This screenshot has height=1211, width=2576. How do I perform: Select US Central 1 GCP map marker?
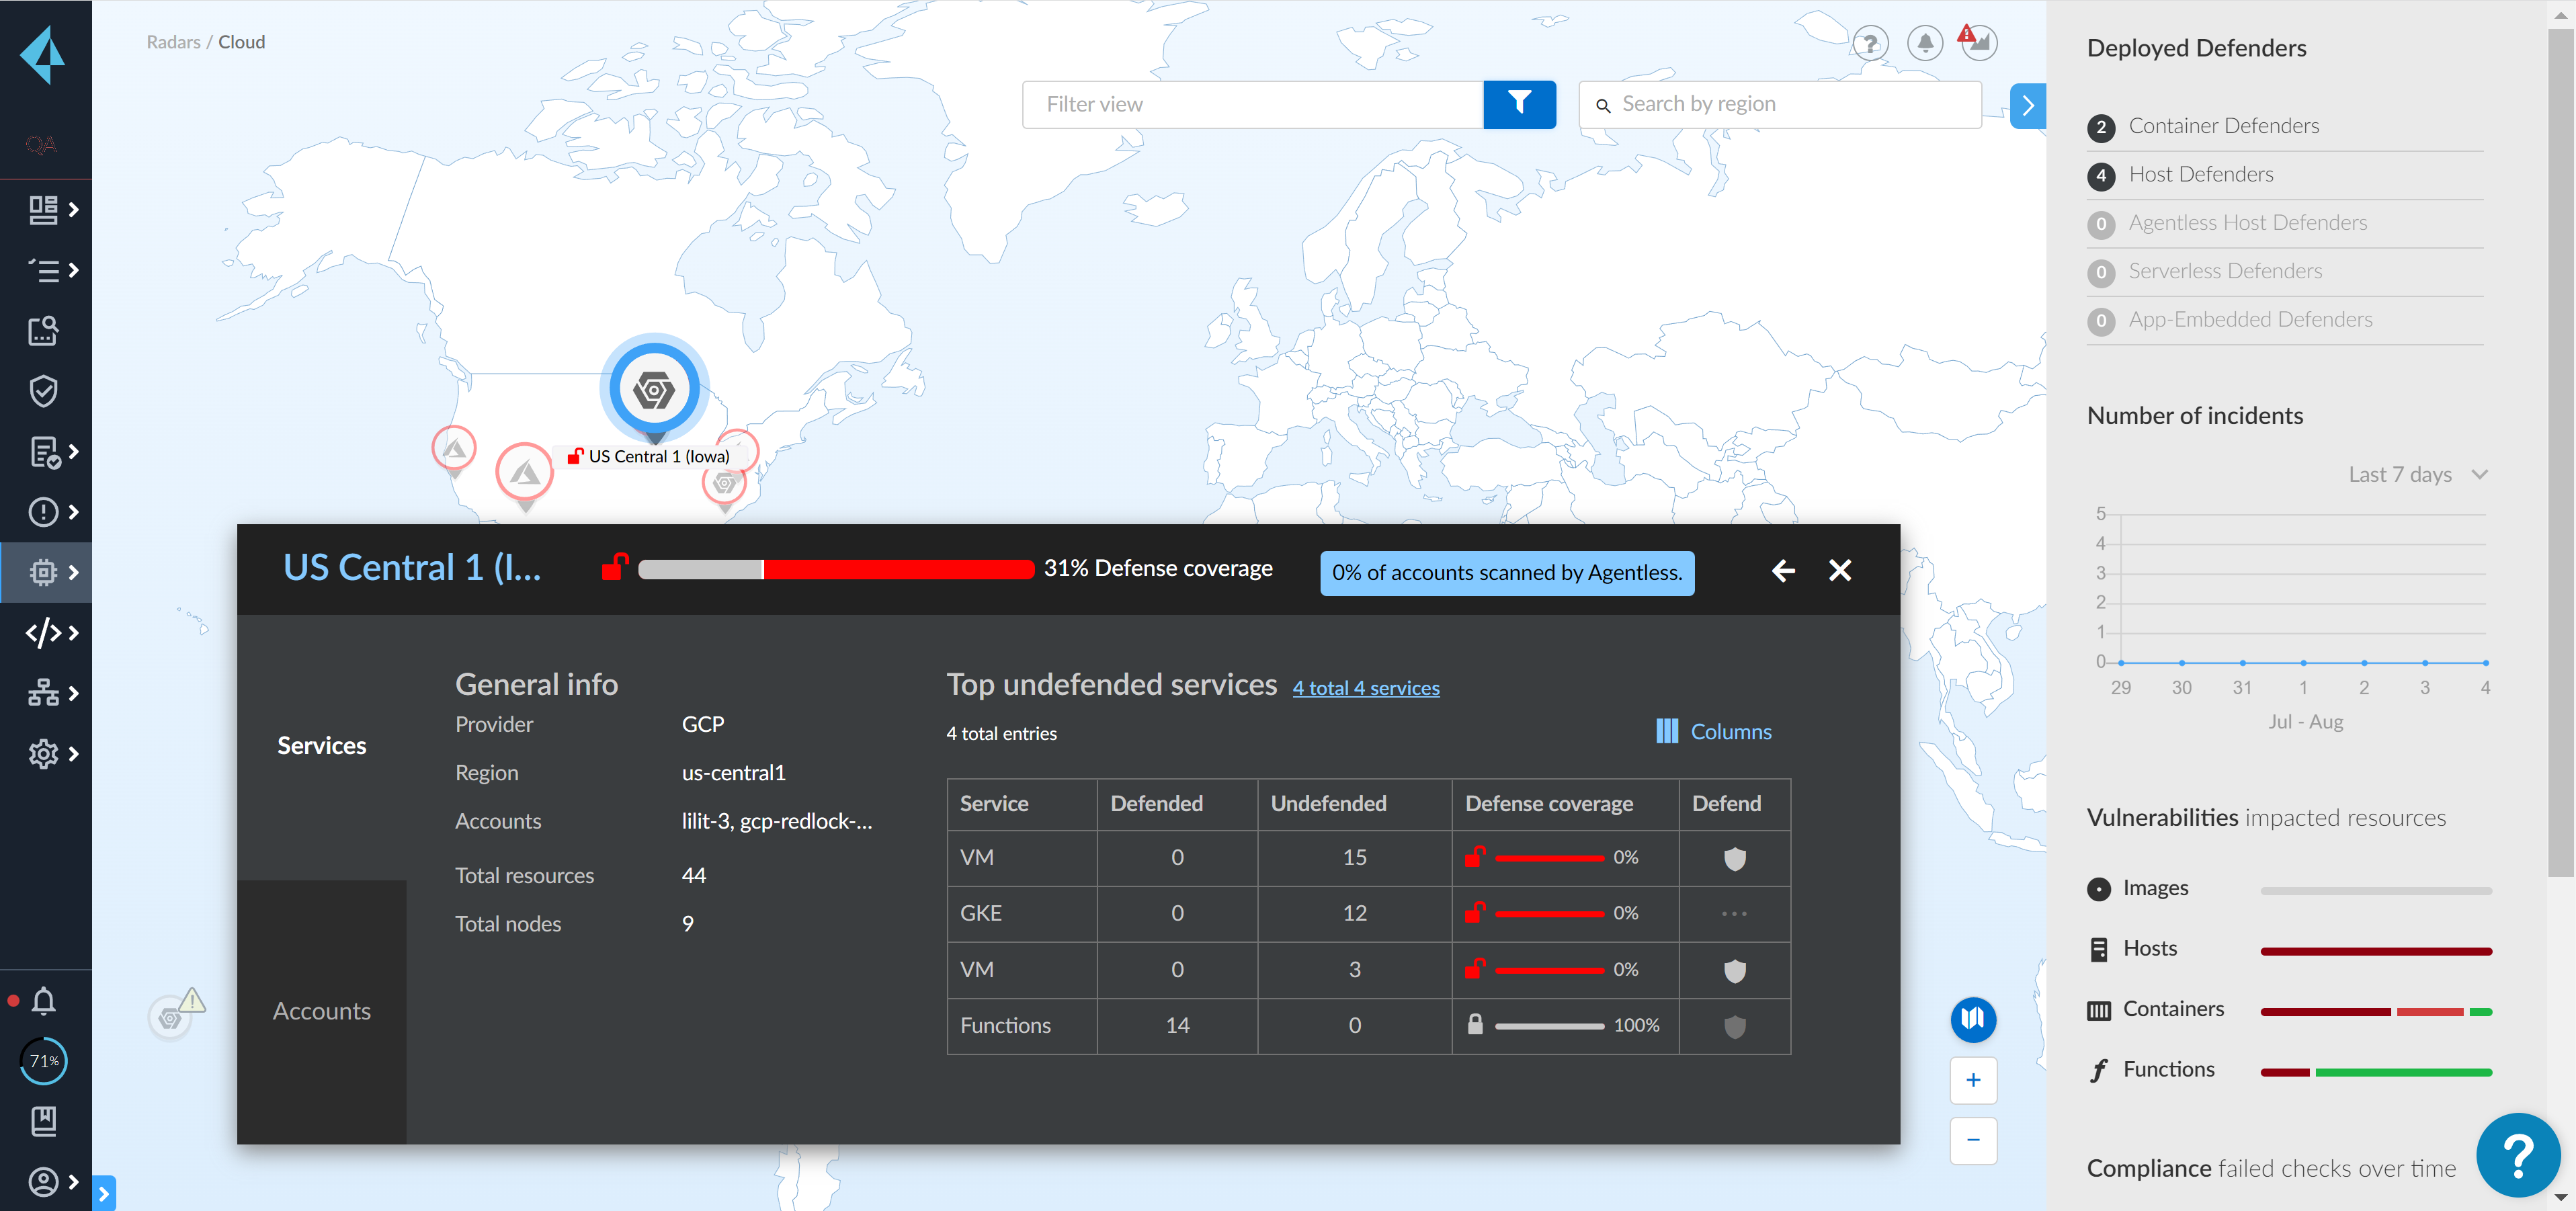pyautogui.click(x=655, y=389)
